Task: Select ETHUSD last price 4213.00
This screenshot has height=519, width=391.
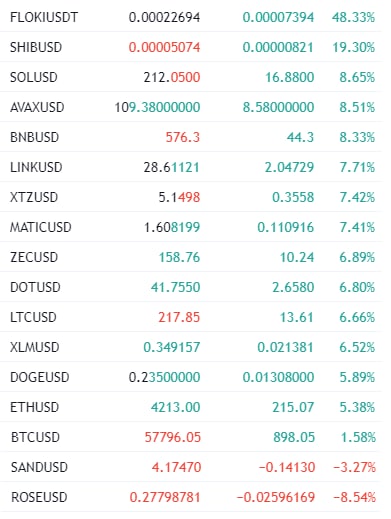Action: tap(175, 407)
